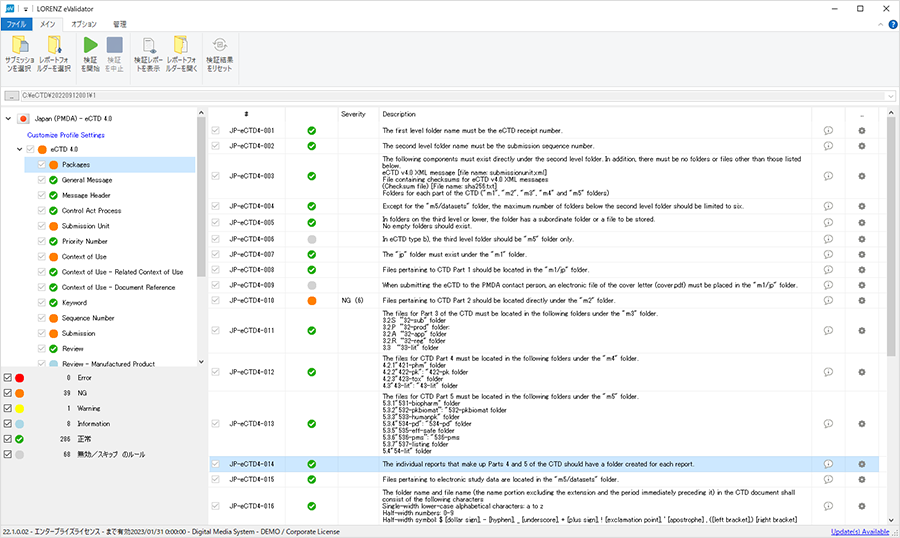This screenshot has width=900, height=538.
Task: Click orange NG status icon of JP-eCTD4-010
Action: point(312,300)
